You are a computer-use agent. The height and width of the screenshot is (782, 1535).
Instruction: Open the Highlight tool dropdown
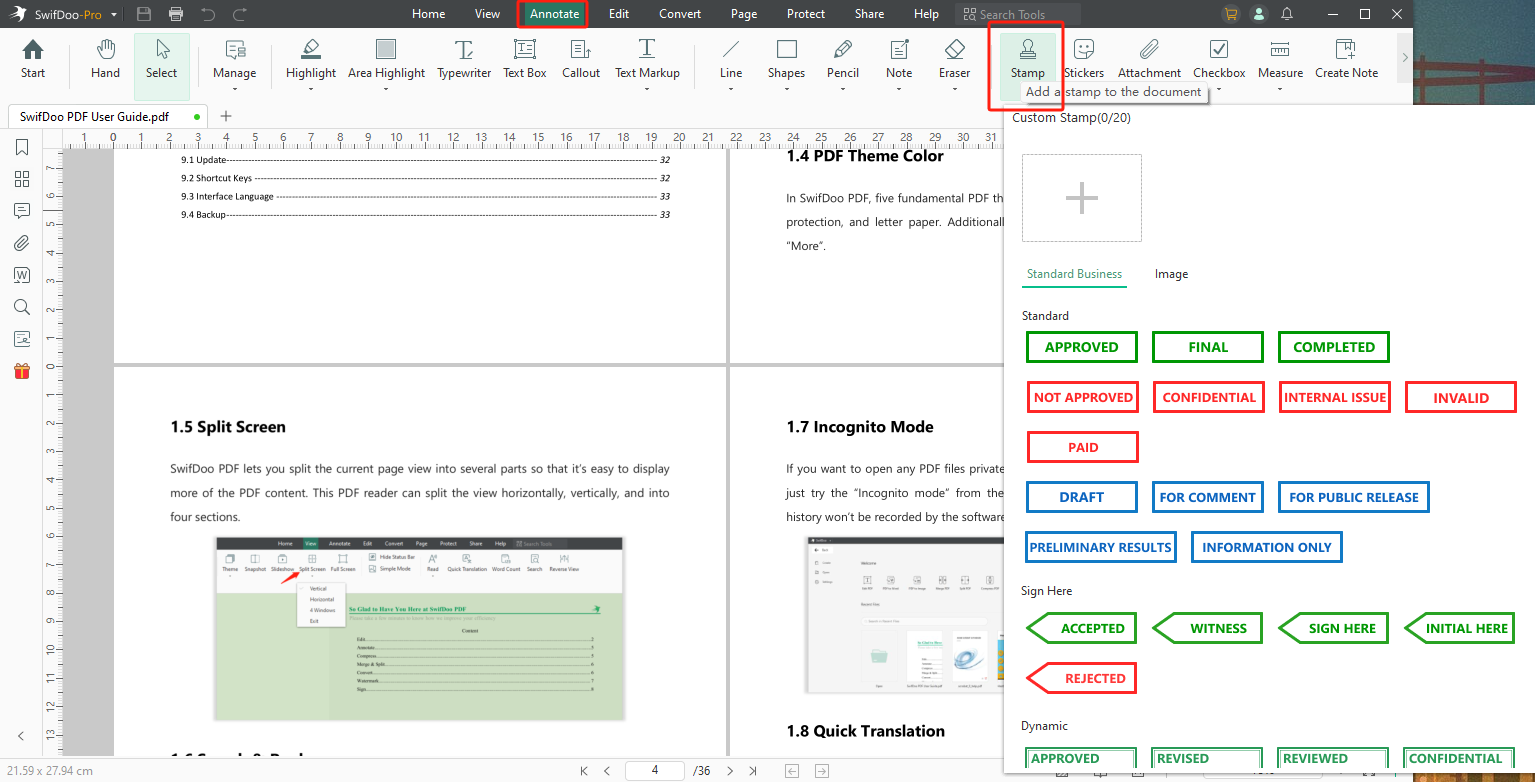[311, 88]
